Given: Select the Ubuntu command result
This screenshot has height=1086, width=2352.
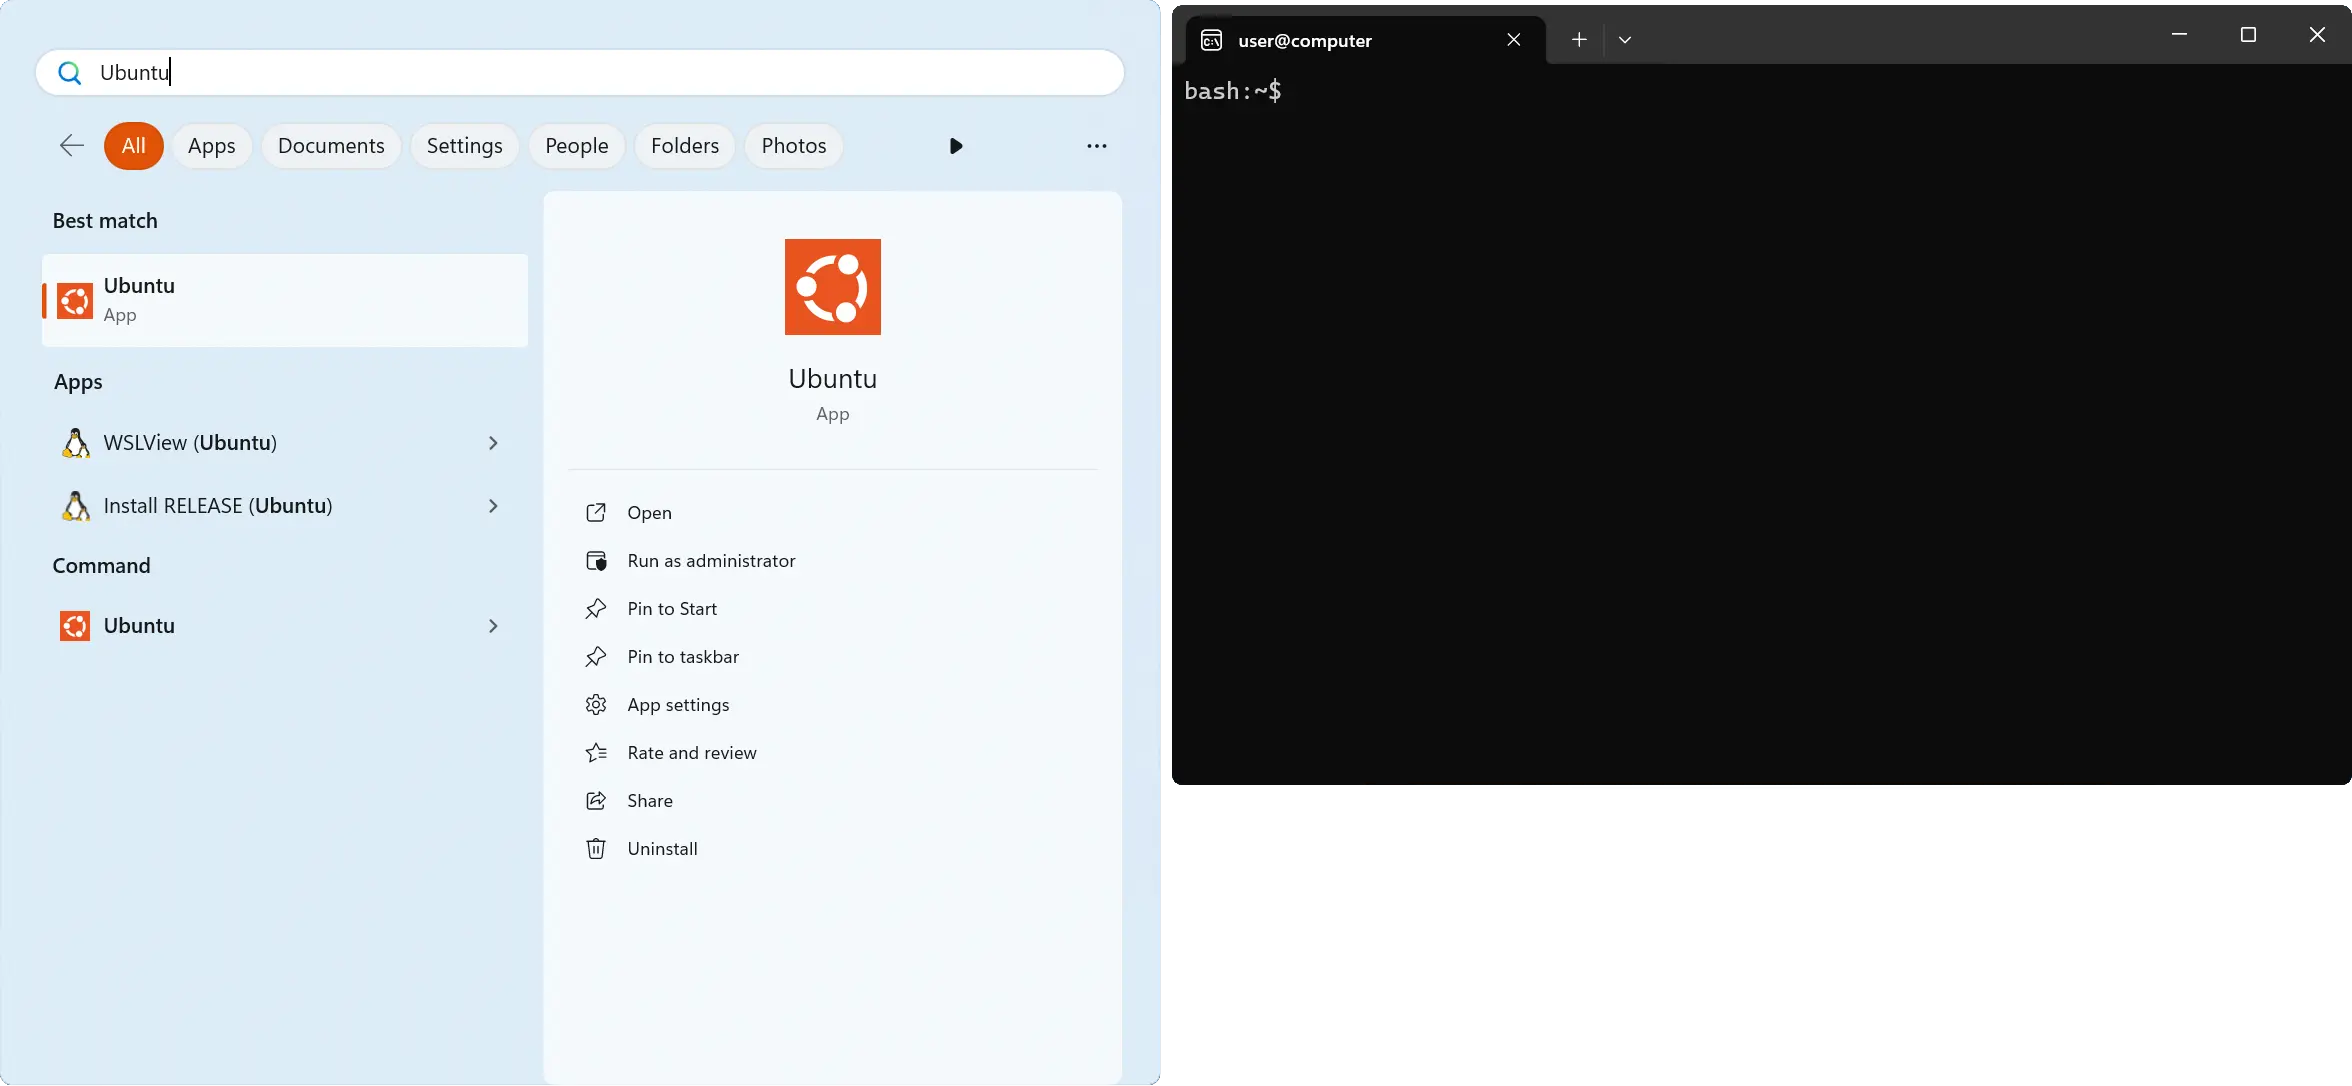Looking at the screenshot, I should [x=285, y=626].
